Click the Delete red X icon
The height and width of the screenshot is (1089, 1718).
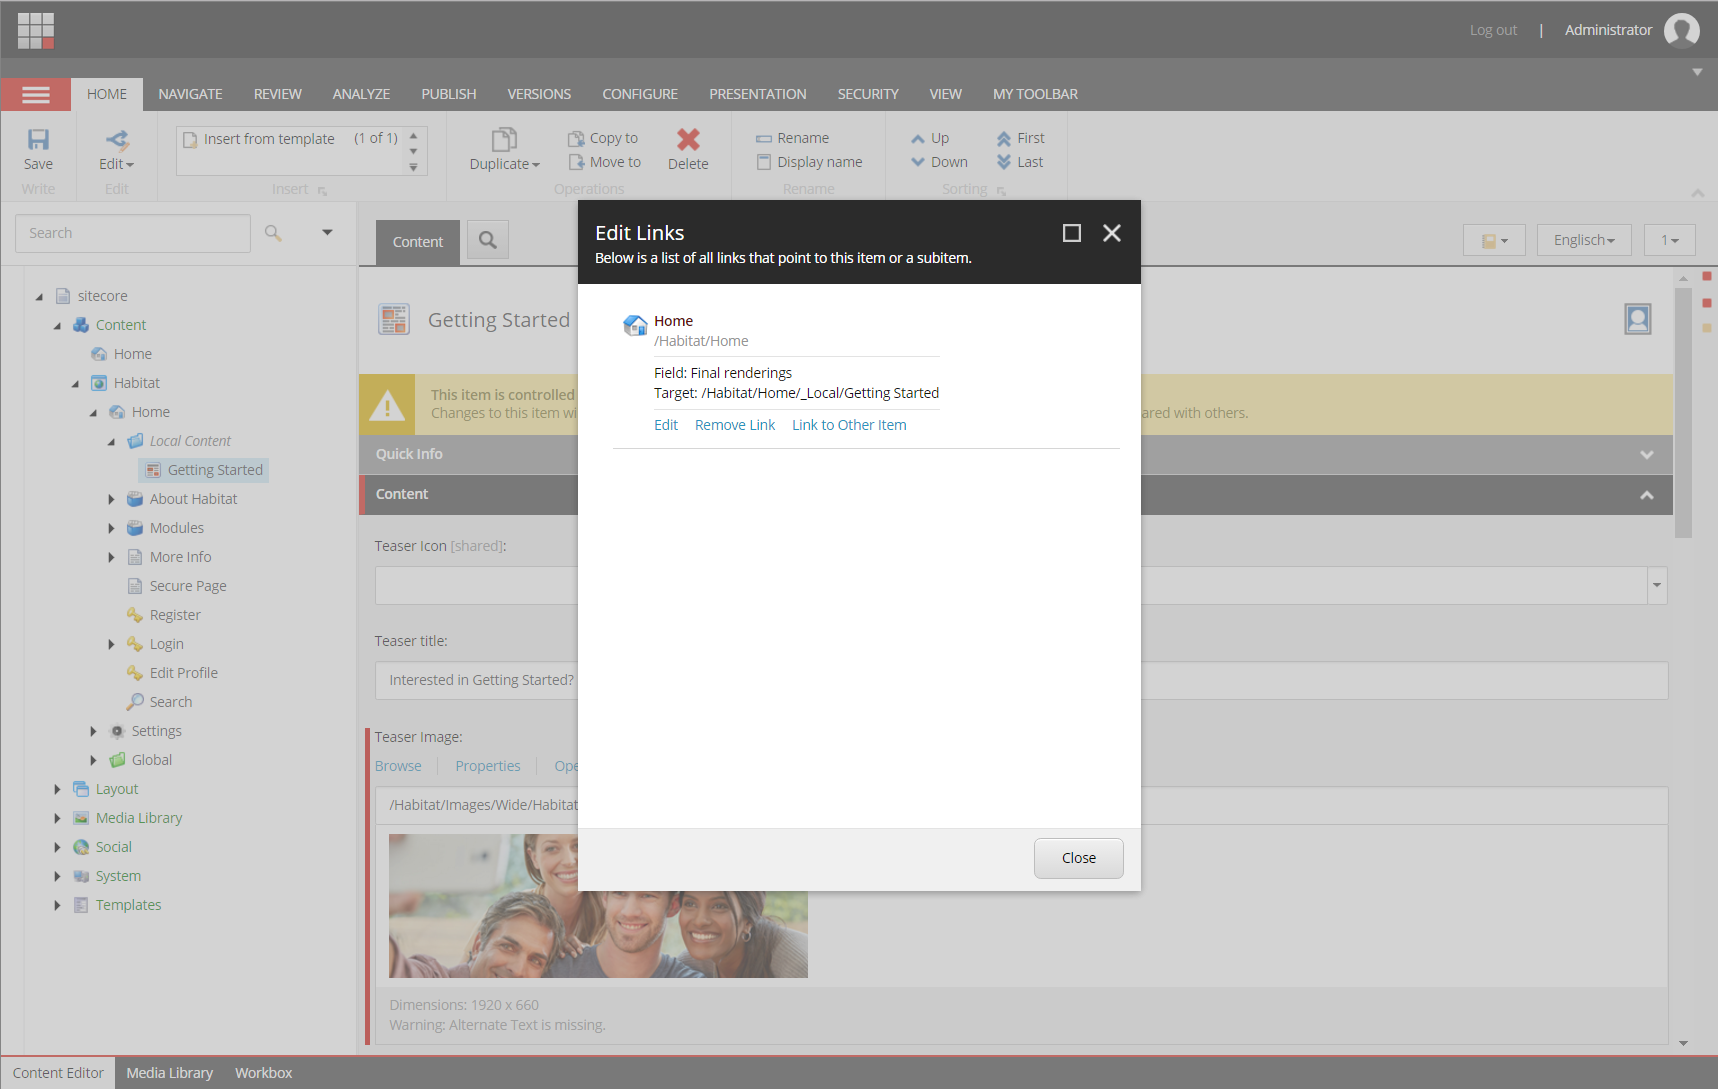pyautogui.click(x=688, y=139)
